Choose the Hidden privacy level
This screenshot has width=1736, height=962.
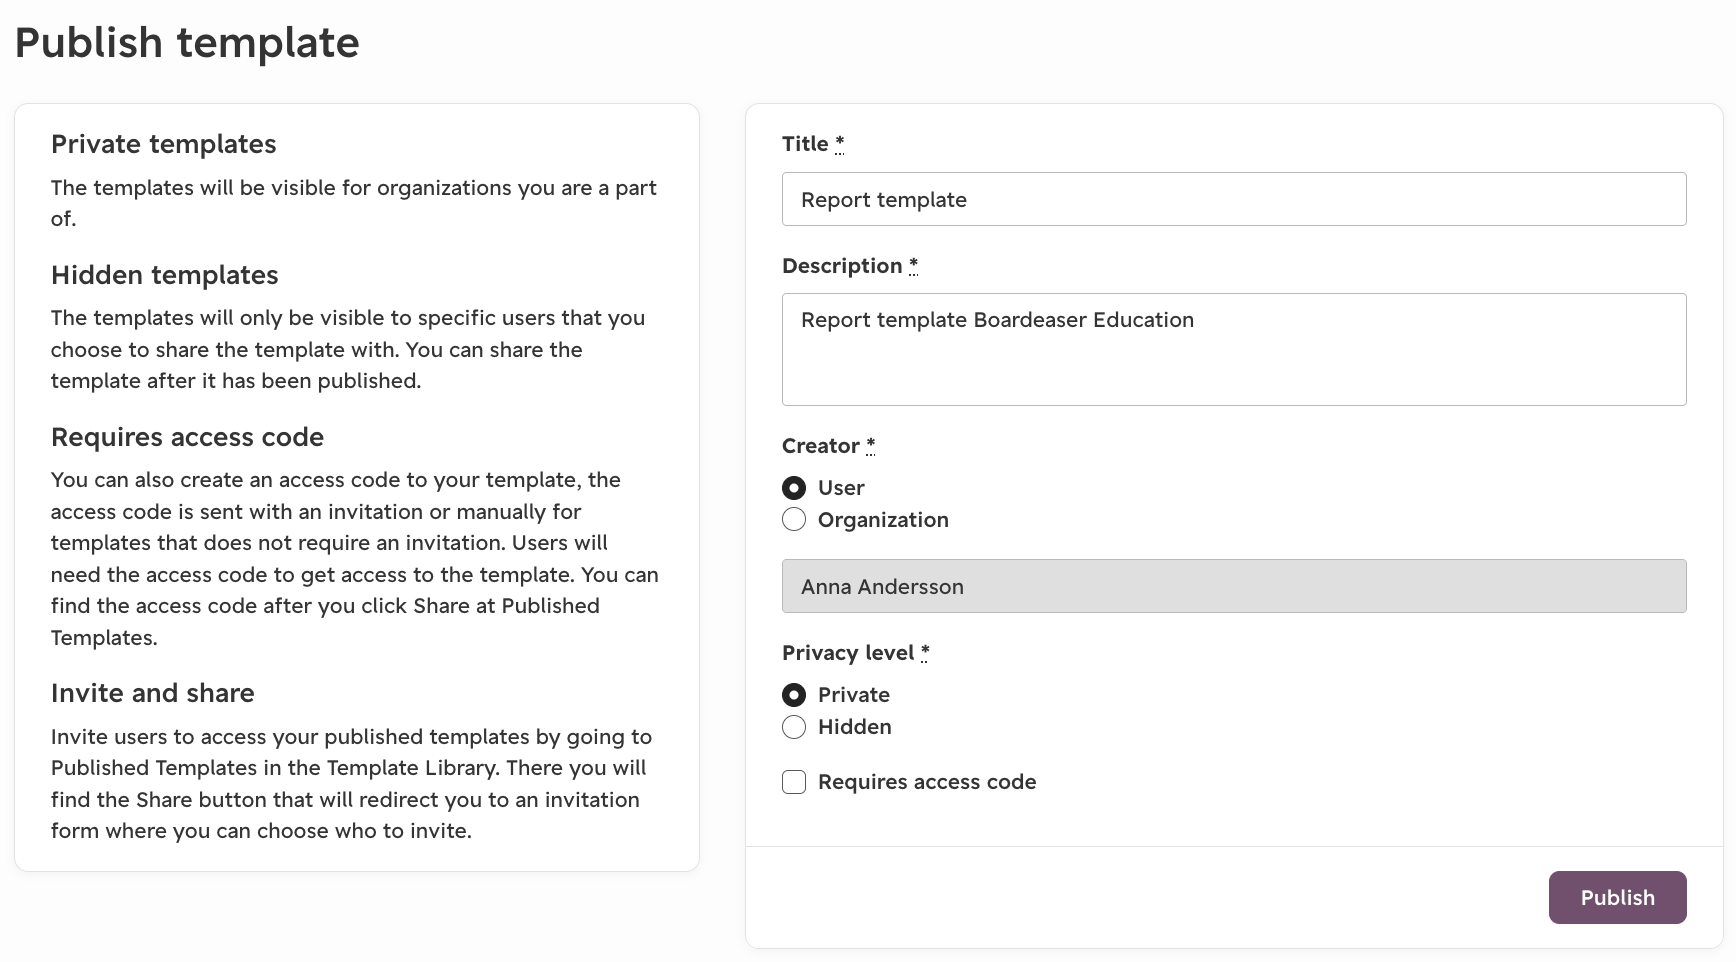[x=794, y=727]
